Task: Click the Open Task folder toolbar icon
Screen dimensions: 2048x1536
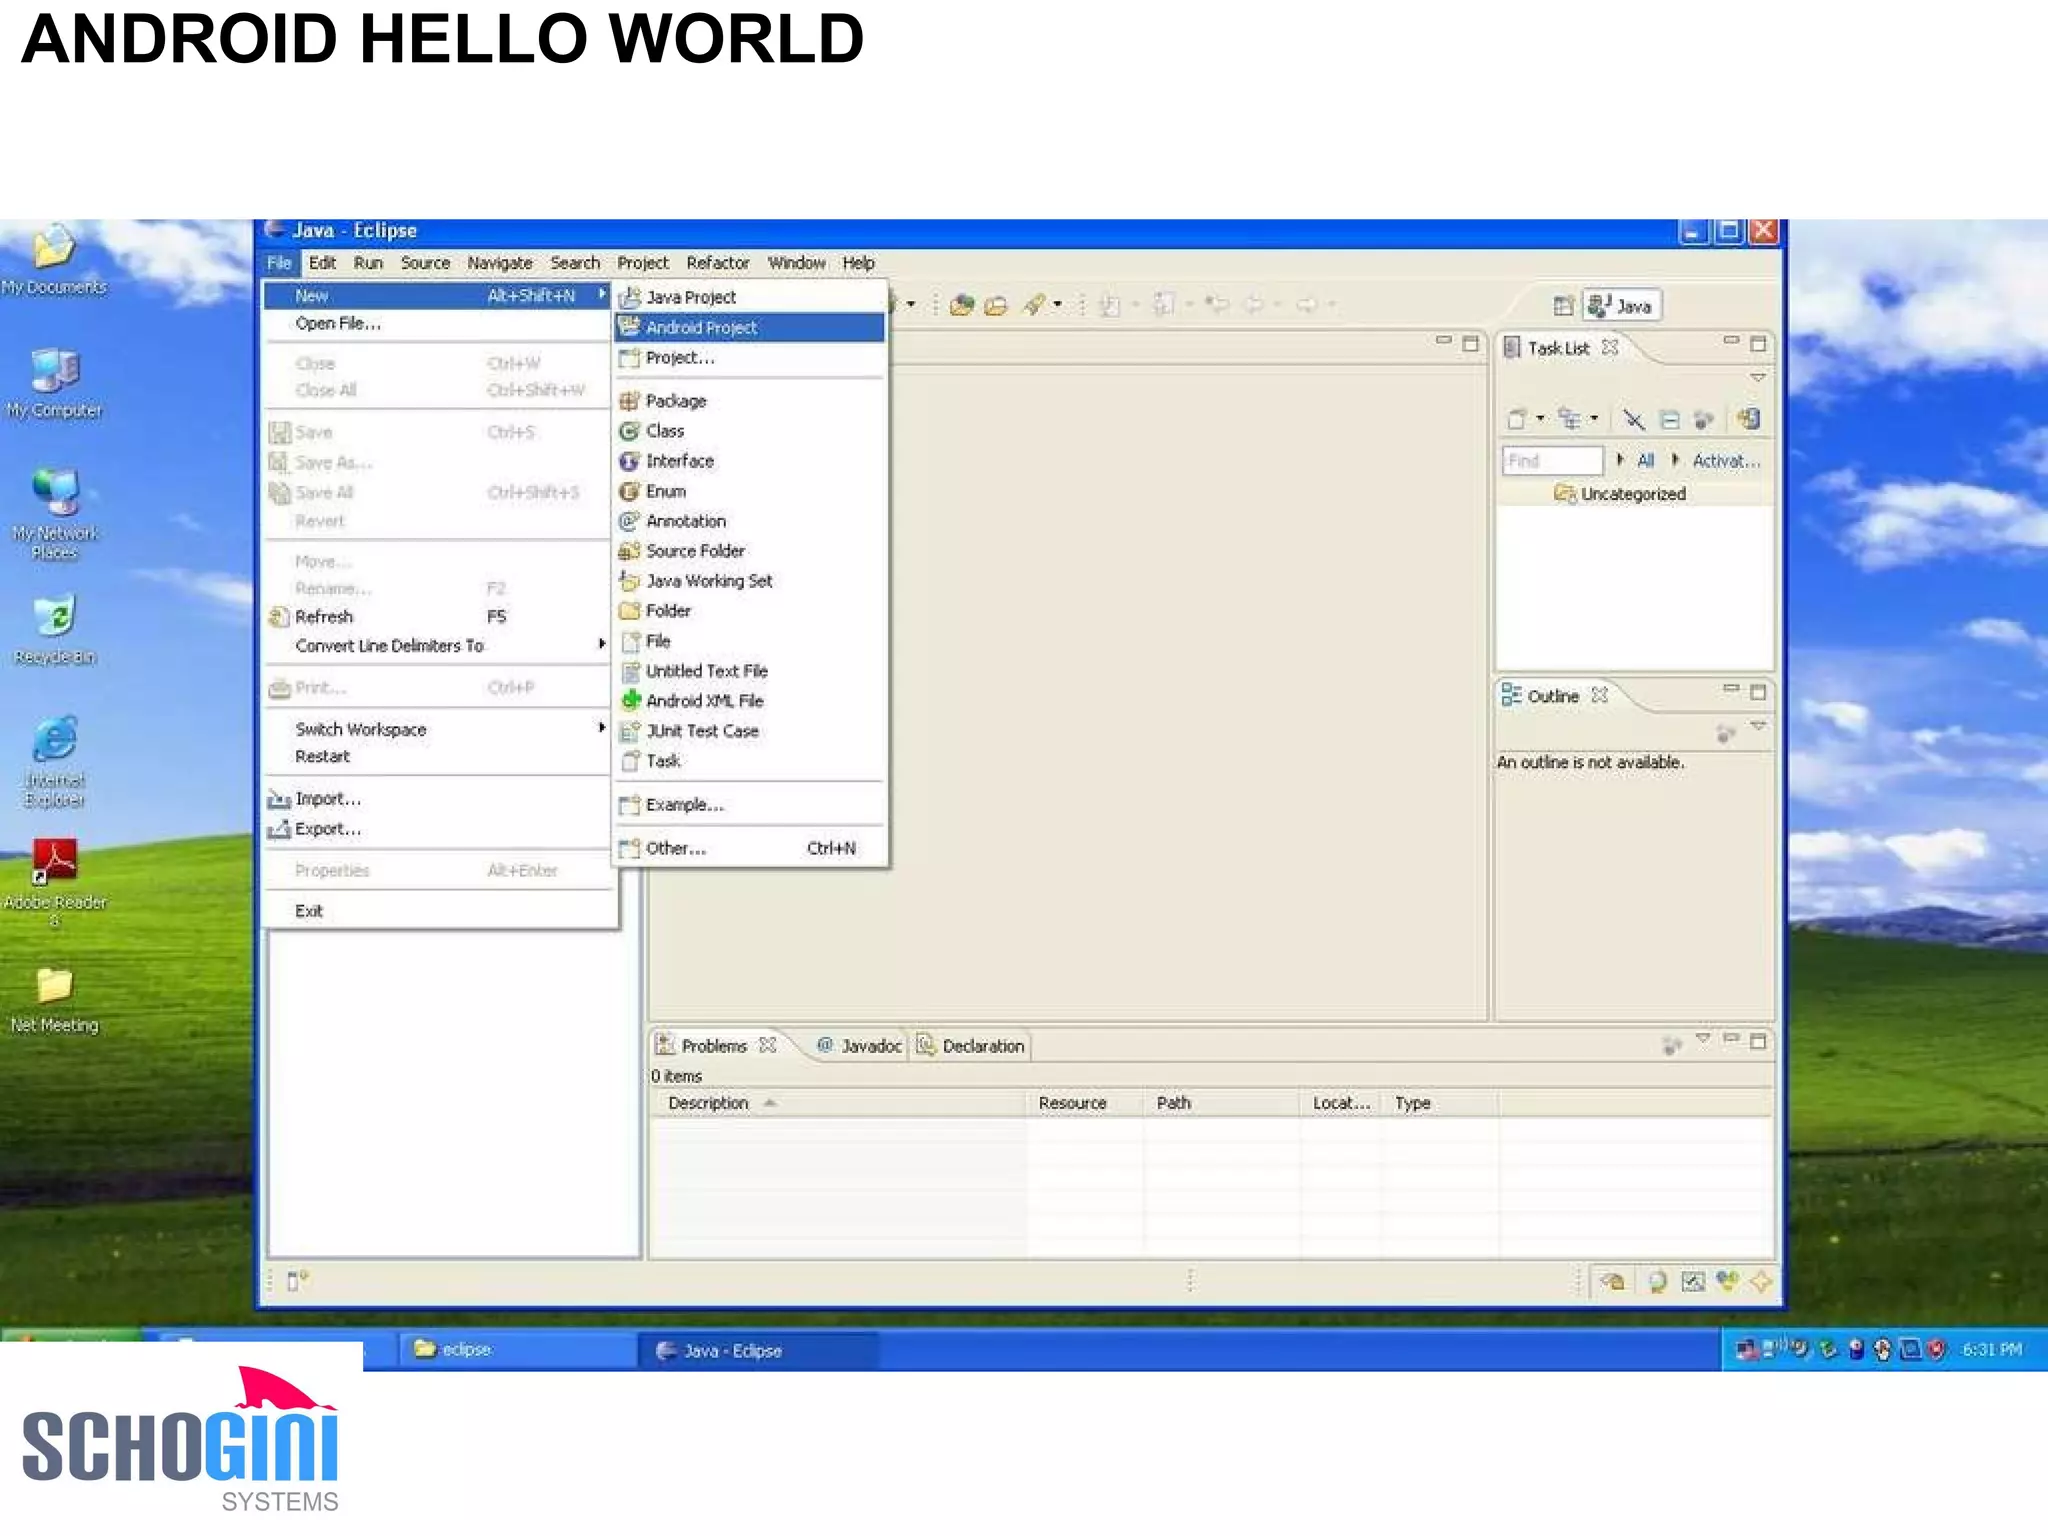Action: 996,305
